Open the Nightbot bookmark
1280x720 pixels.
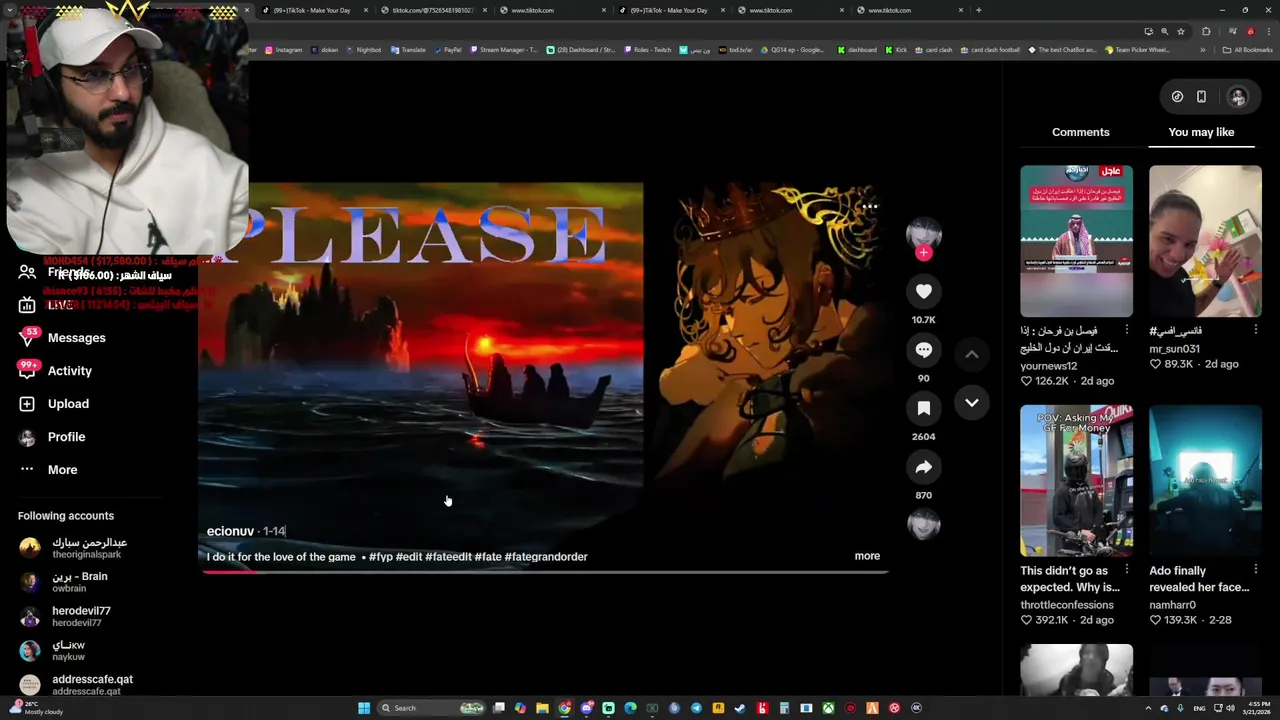(364, 50)
